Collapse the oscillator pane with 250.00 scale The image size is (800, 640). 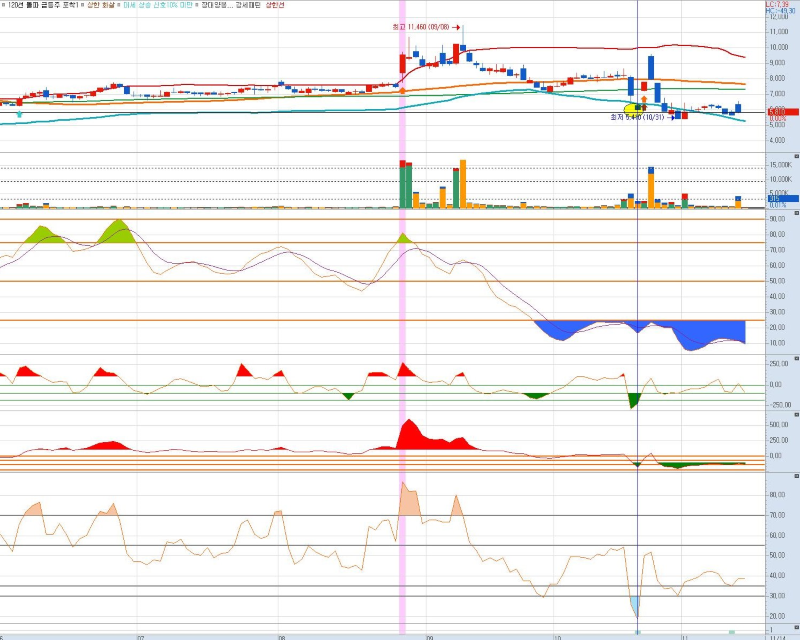click(x=796, y=358)
